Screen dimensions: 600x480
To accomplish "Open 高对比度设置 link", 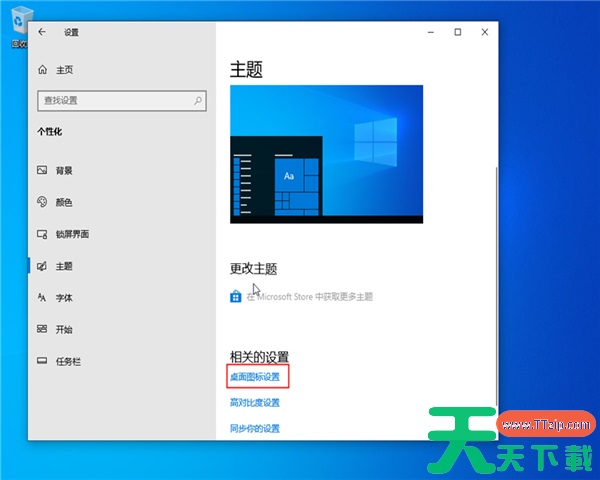I will point(255,403).
